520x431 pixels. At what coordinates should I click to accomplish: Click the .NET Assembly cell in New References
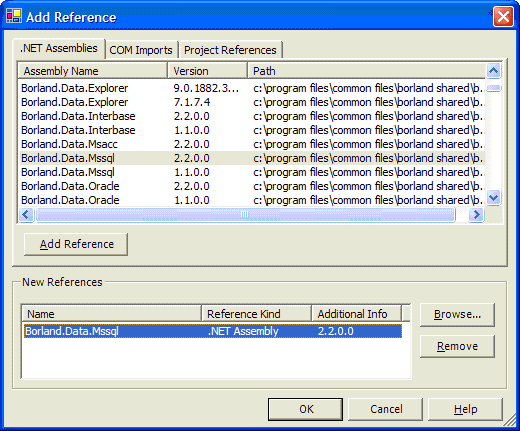243,331
